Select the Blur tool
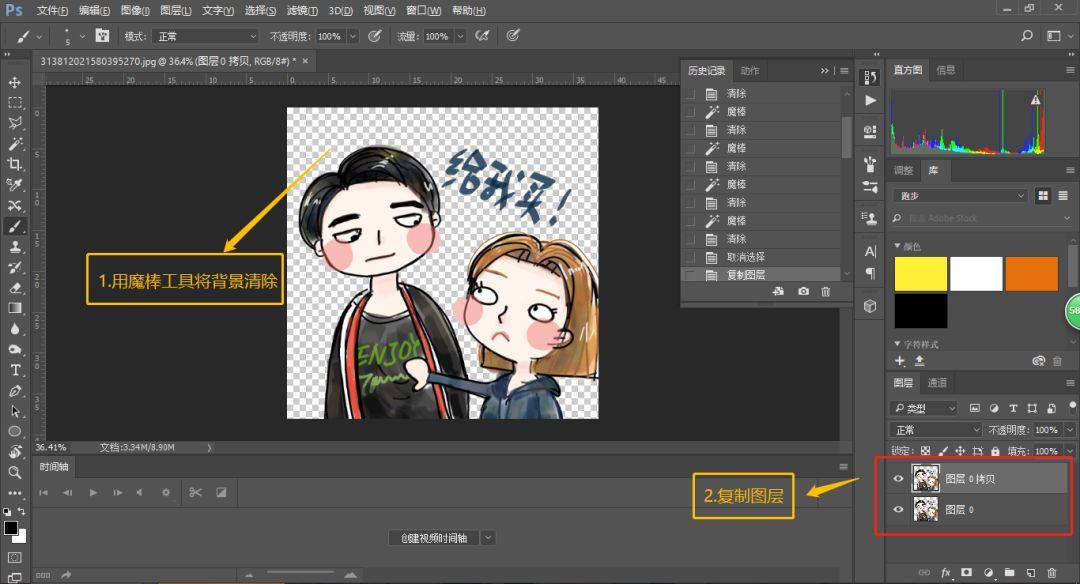The image size is (1080, 584). pos(14,329)
